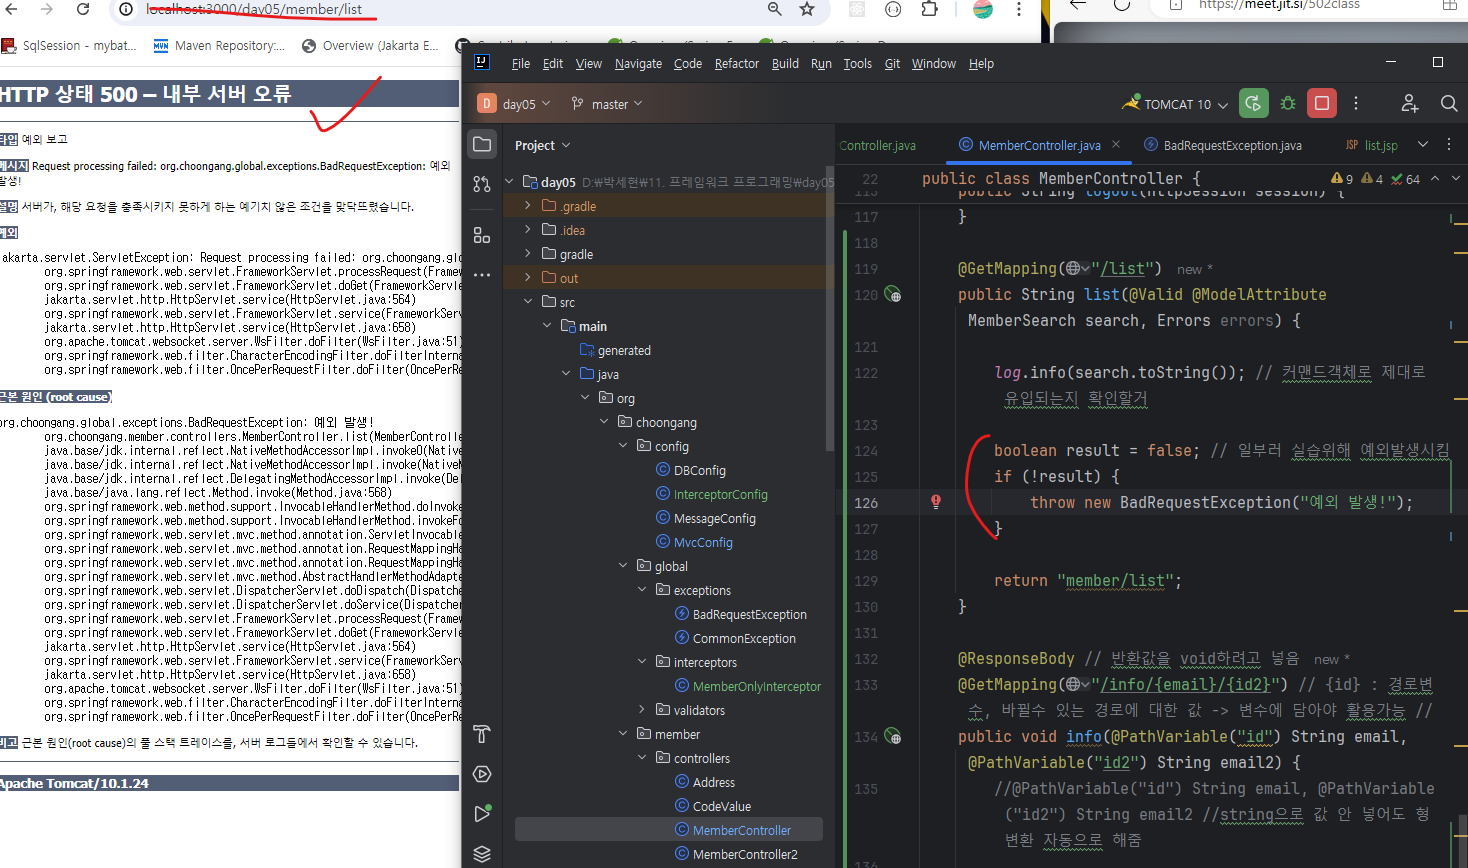Open the browser extensions puzzle icon
The image size is (1468, 868).
click(929, 9)
